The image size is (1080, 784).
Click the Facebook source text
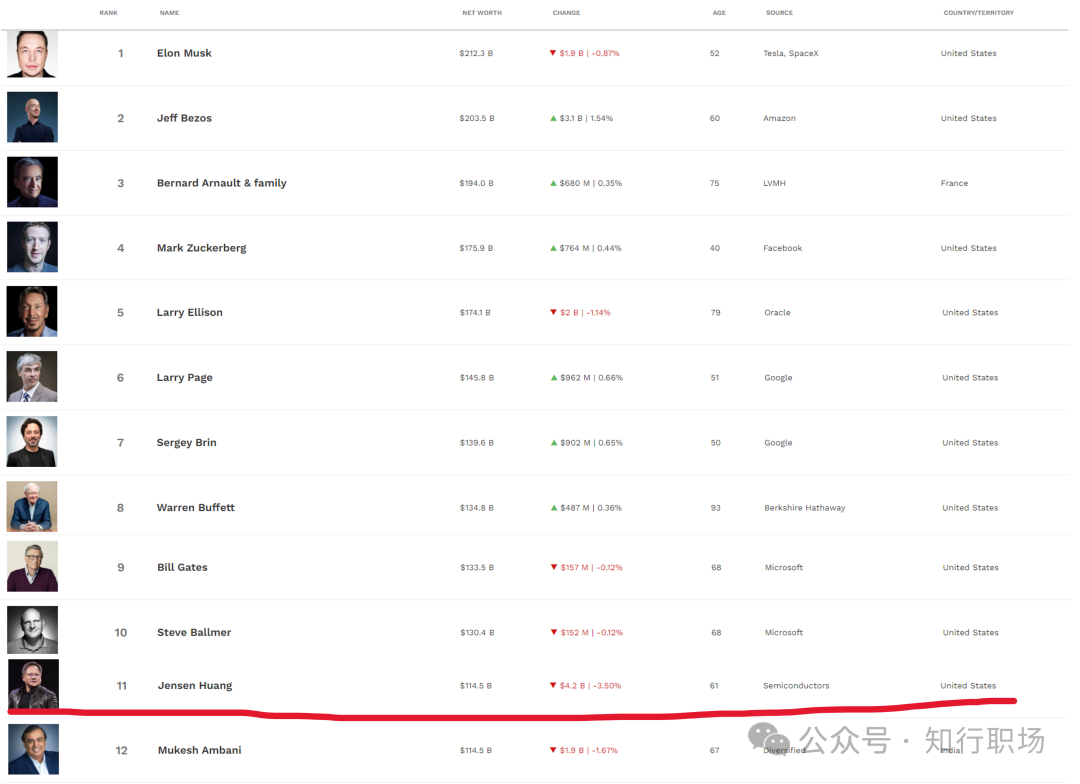coord(782,248)
